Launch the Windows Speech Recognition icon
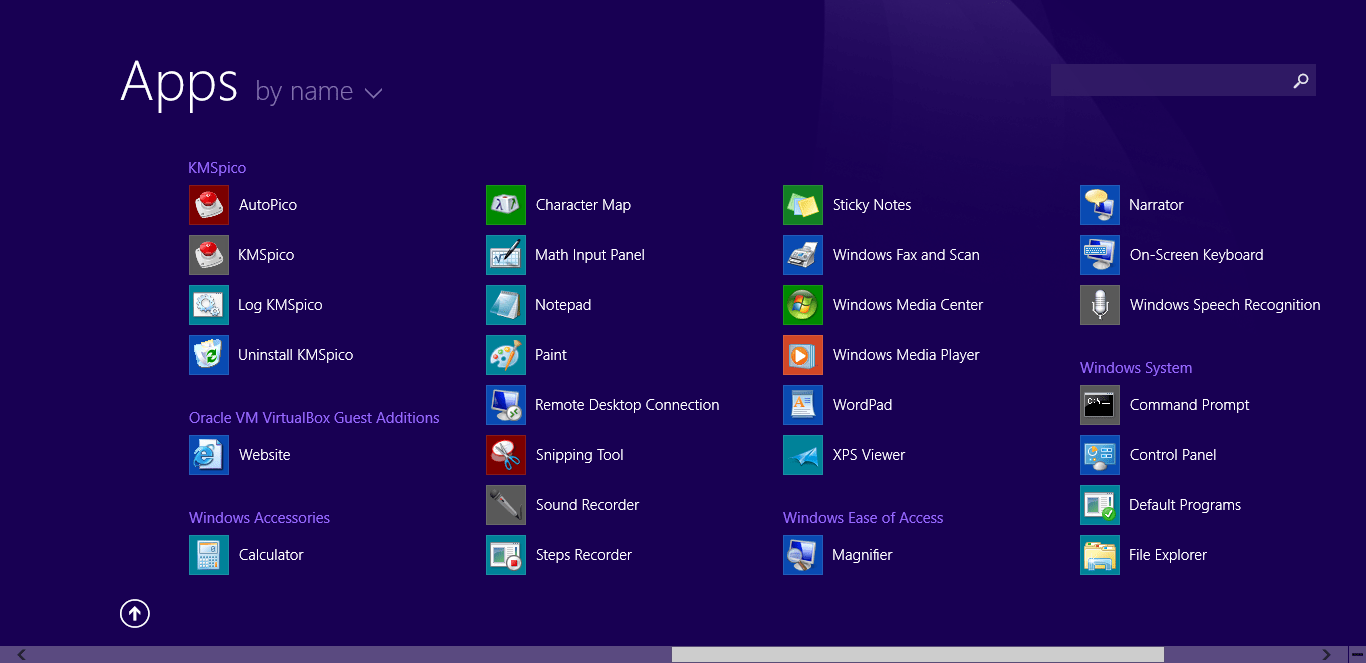The width and height of the screenshot is (1366, 663). [1100, 305]
